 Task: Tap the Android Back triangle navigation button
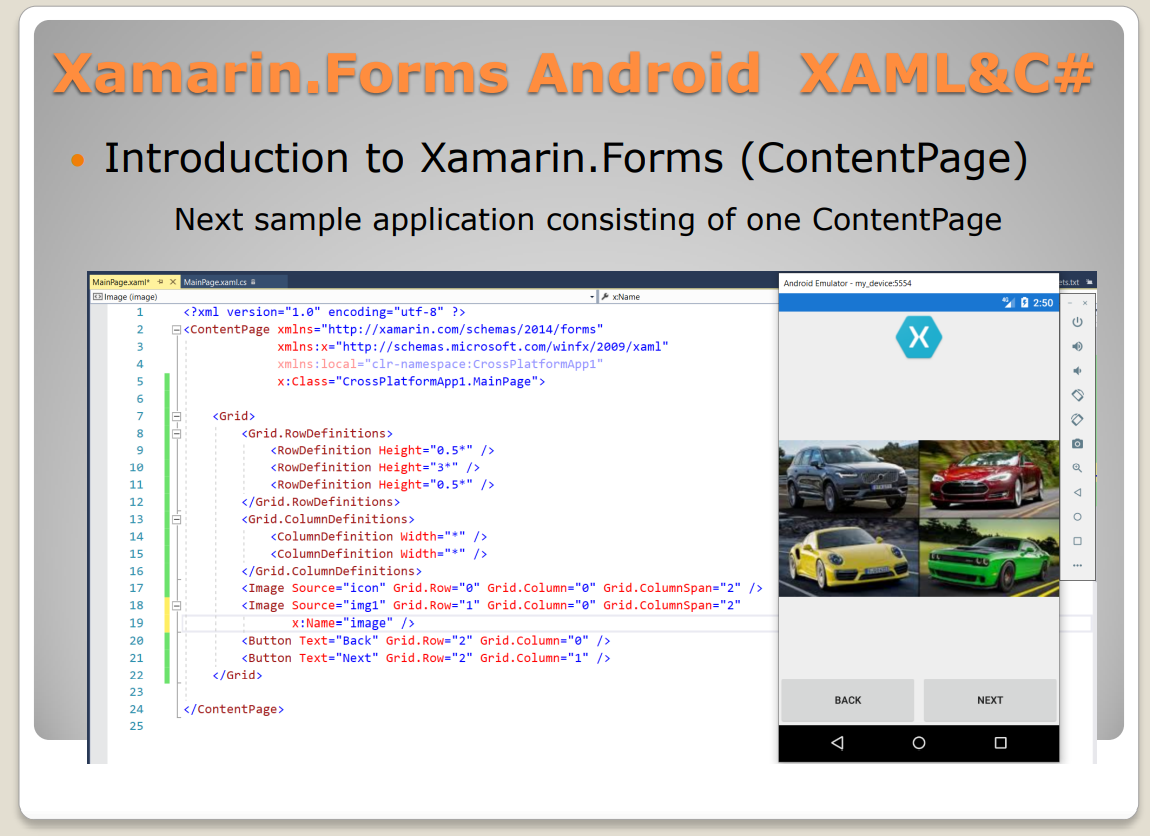(x=838, y=743)
